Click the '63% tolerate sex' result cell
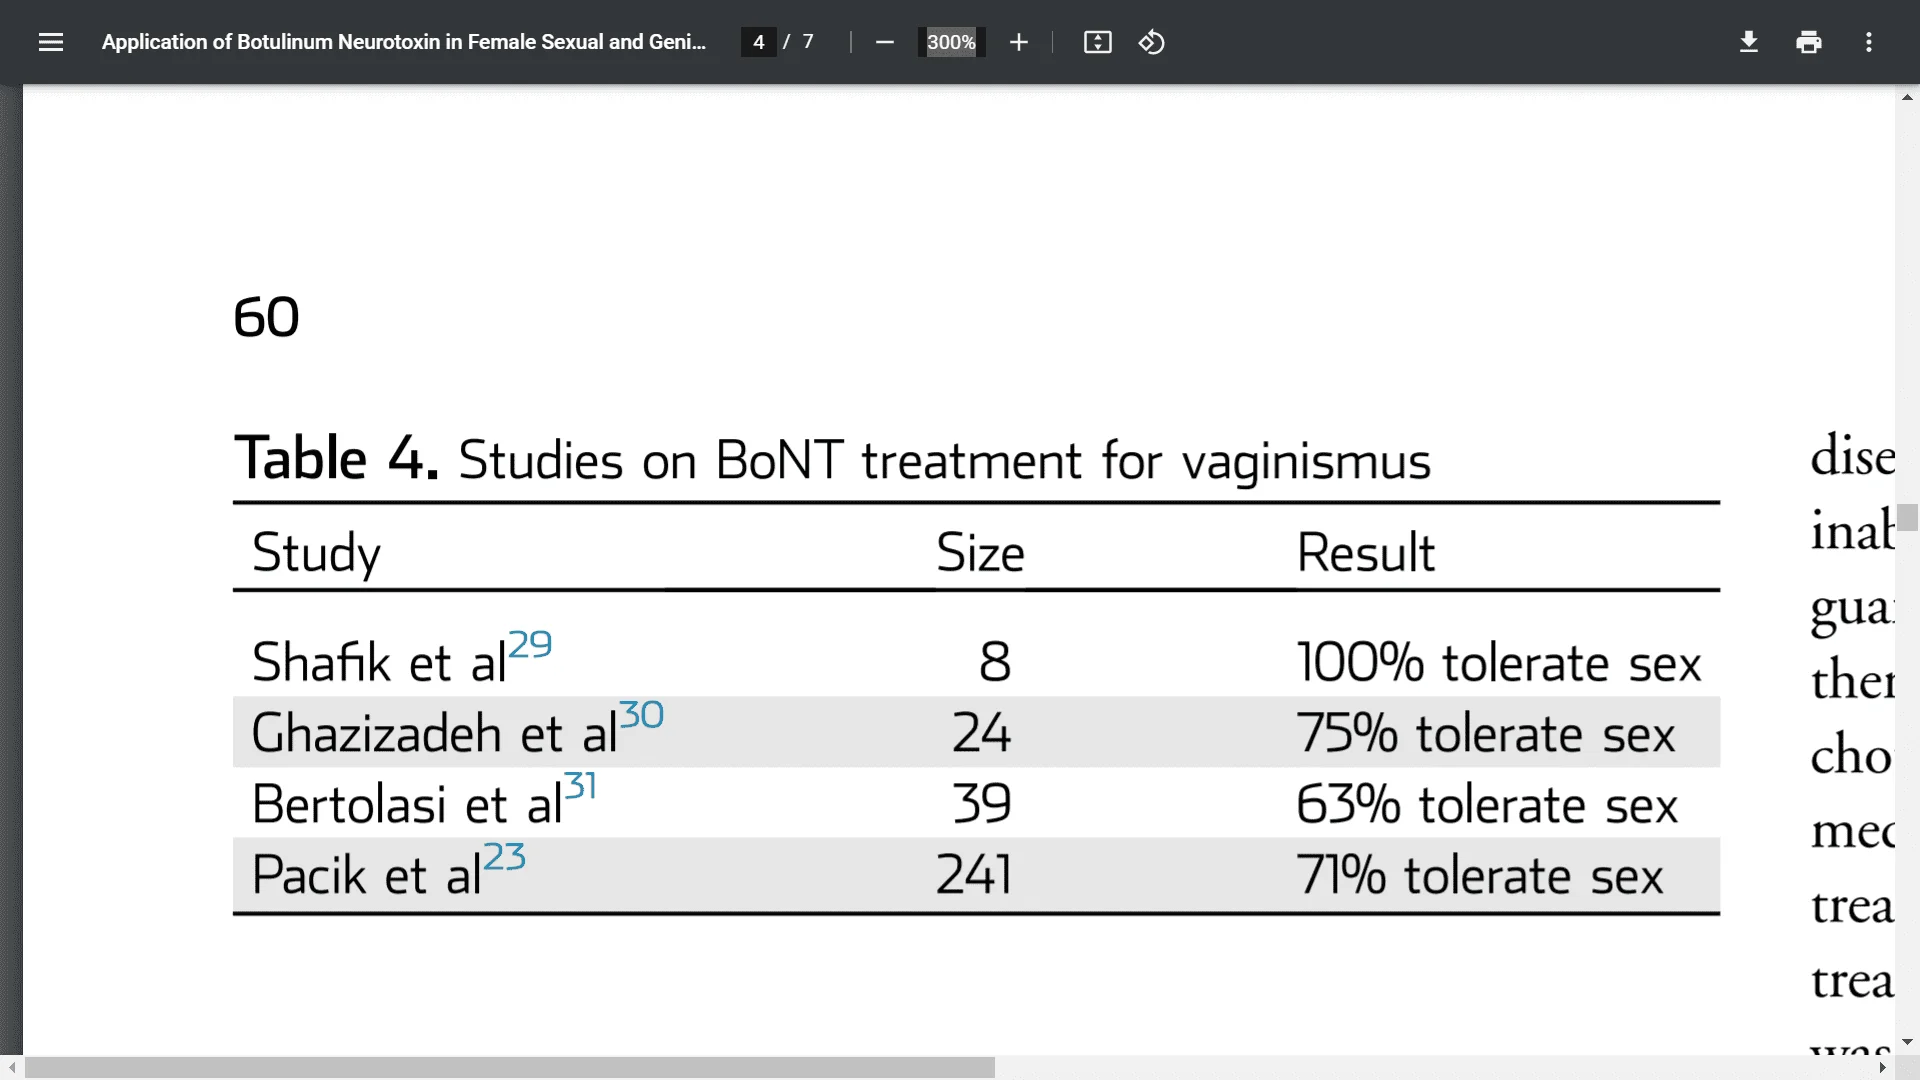Viewport: 1920px width, 1080px height. 1486,804
